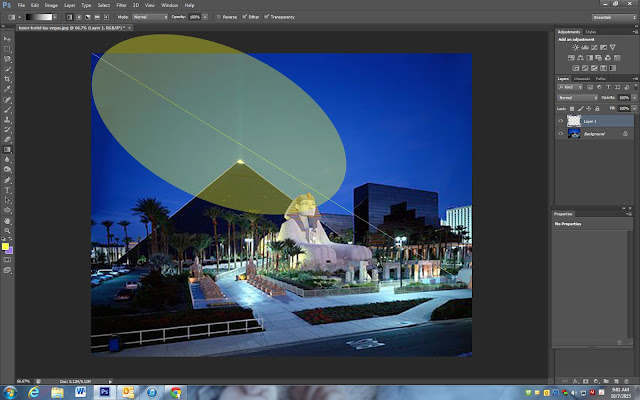This screenshot has width=640, height=400.
Task: Select the Rectangular Marquee tool
Action: coord(7,49)
